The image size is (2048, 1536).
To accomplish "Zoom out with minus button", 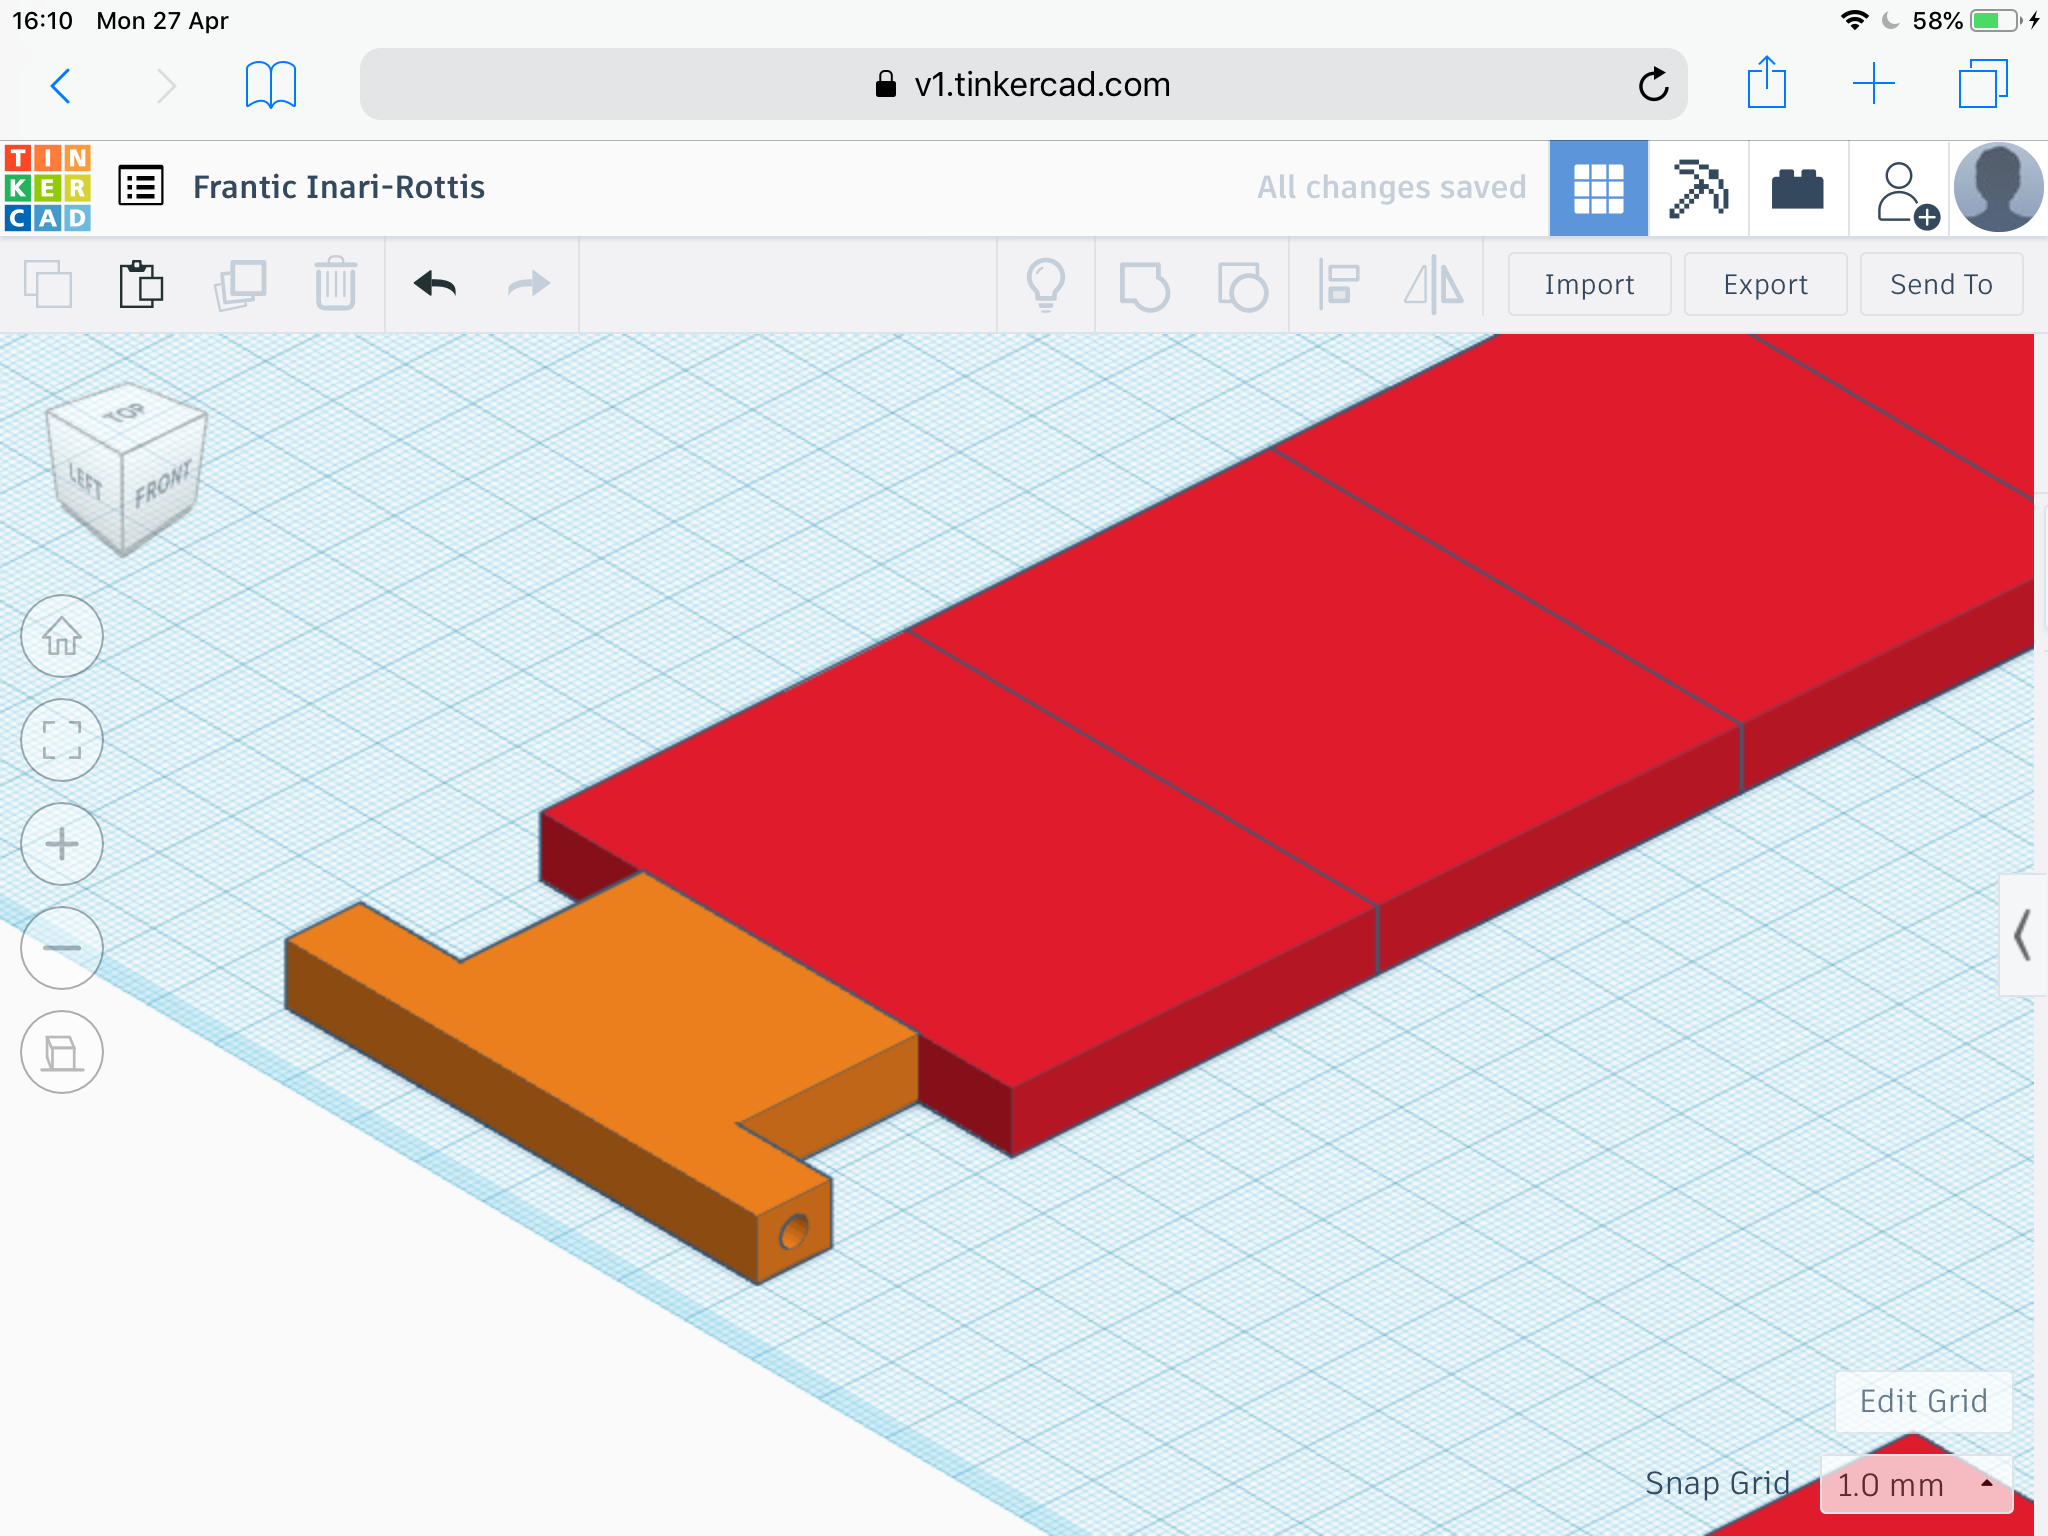I will [62, 948].
